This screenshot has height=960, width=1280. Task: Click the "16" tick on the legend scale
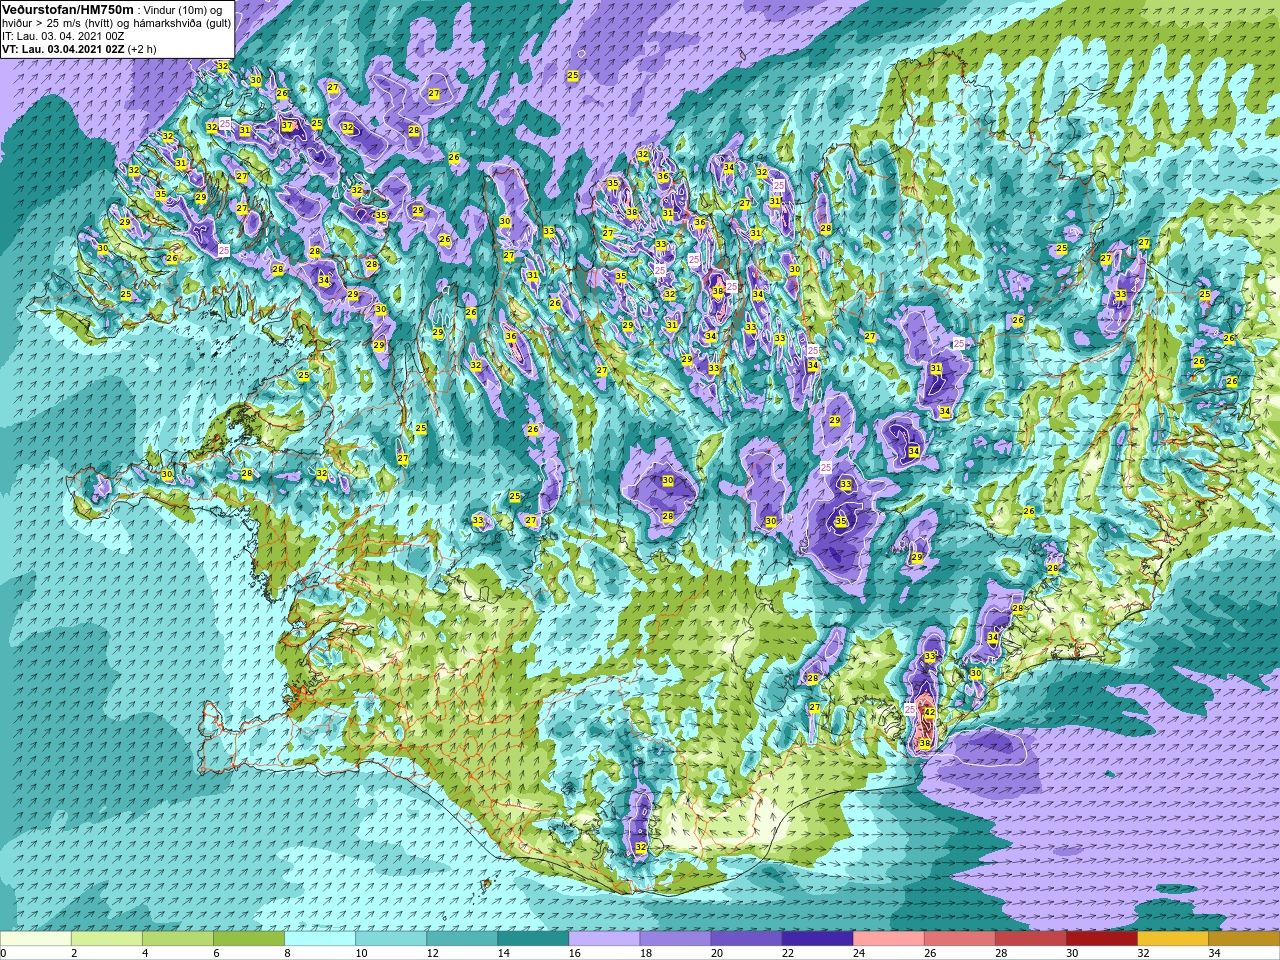(x=574, y=953)
